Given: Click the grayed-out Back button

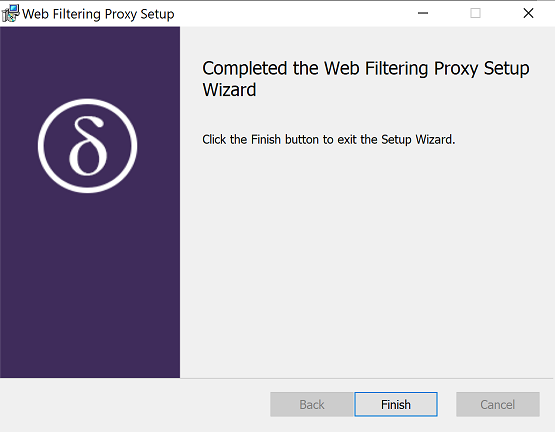Looking at the screenshot, I should click(x=312, y=404).
